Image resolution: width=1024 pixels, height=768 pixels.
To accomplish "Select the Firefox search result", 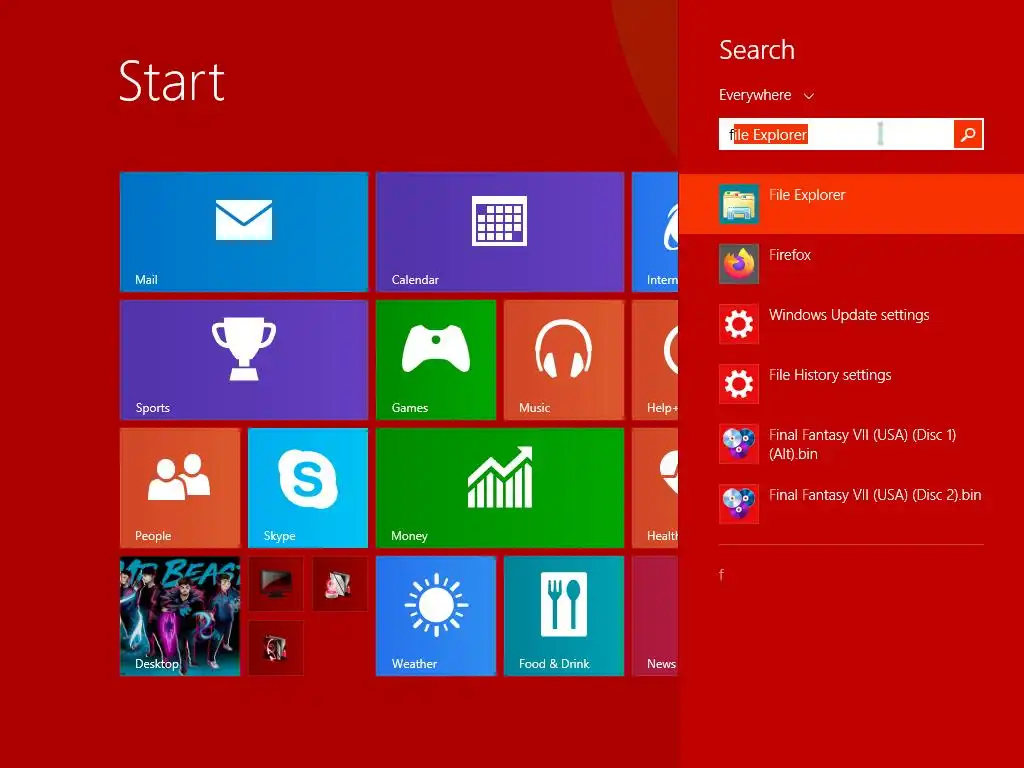I will click(x=852, y=264).
